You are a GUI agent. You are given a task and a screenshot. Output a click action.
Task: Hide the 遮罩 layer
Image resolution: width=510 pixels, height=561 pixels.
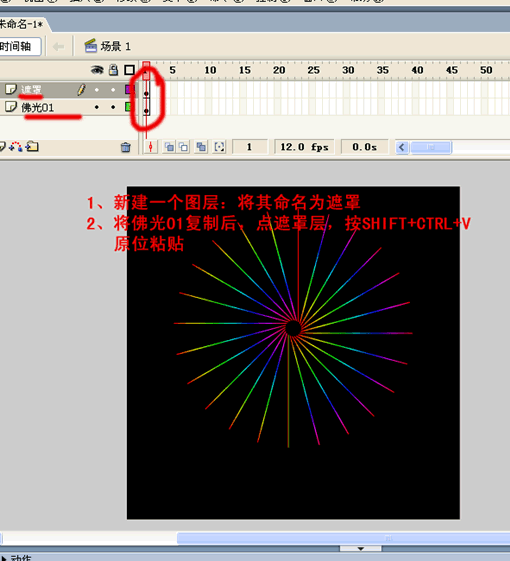pos(97,90)
